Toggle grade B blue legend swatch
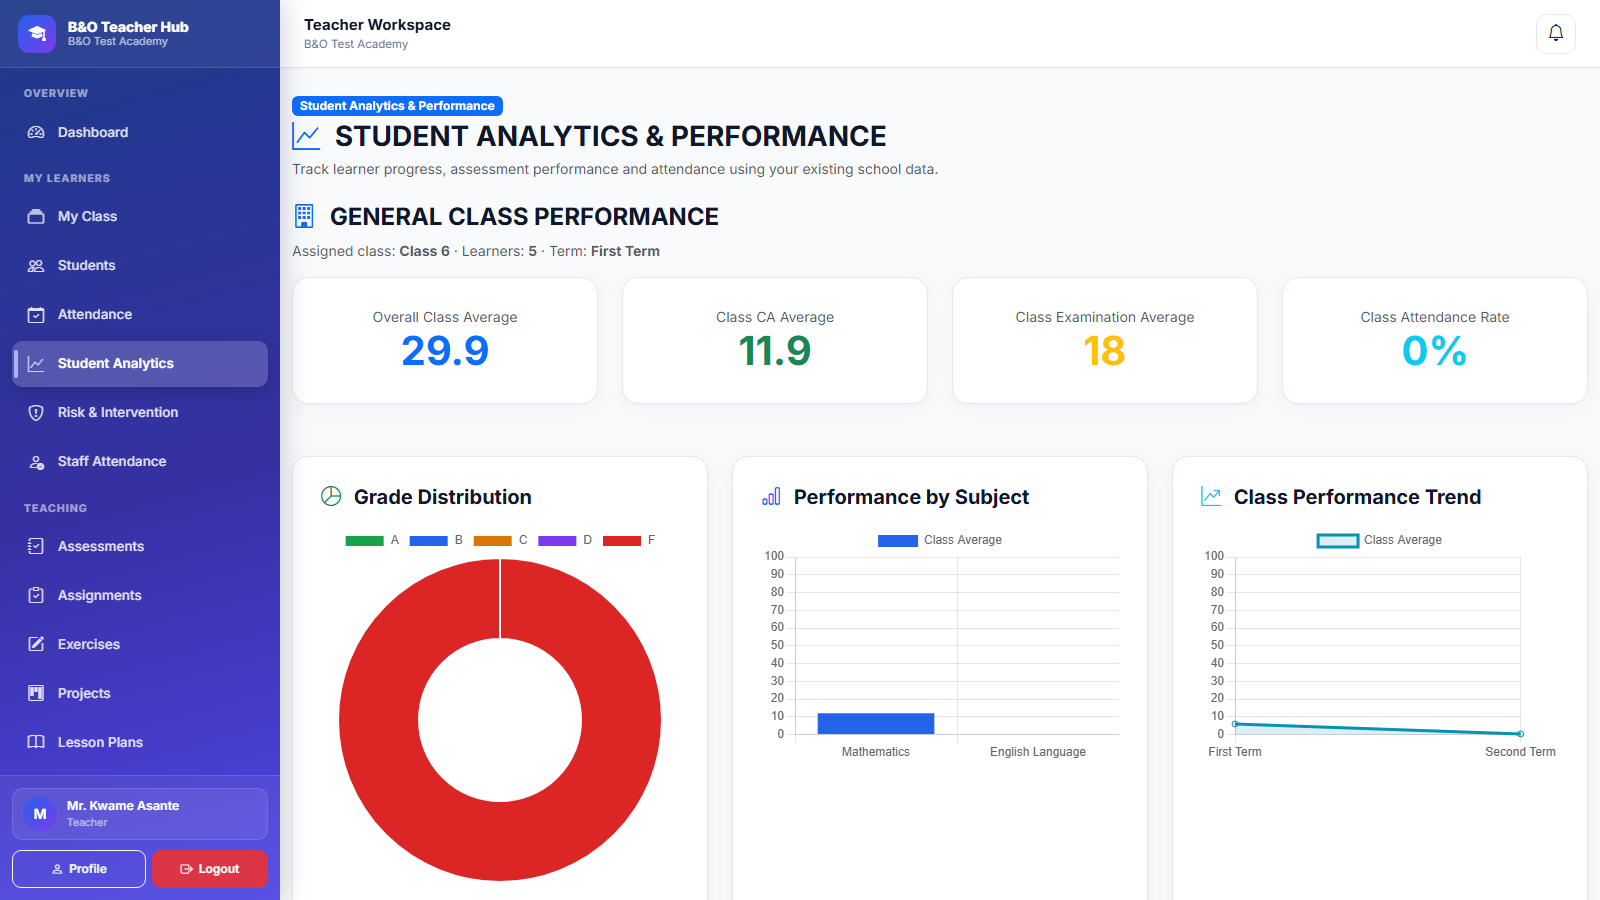The image size is (1600, 900). [429, 540]
